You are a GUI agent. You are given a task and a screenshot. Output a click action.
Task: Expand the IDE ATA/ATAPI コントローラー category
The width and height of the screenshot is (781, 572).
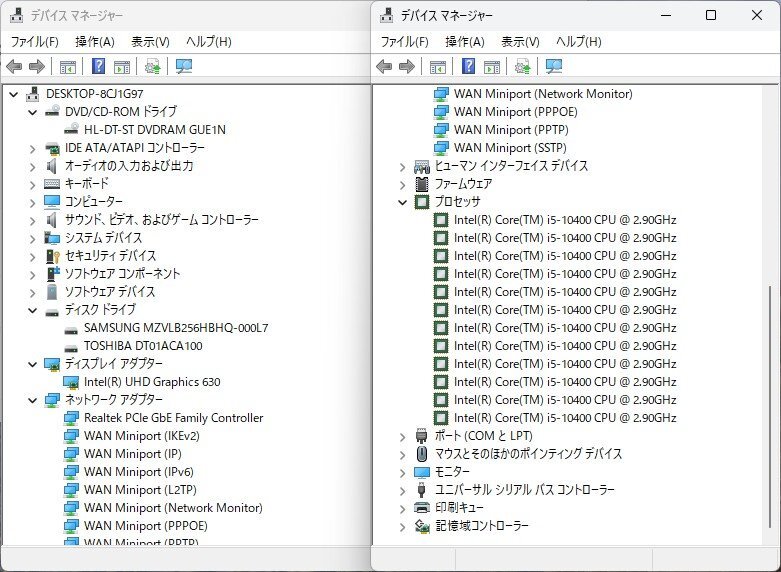point(32,148)
